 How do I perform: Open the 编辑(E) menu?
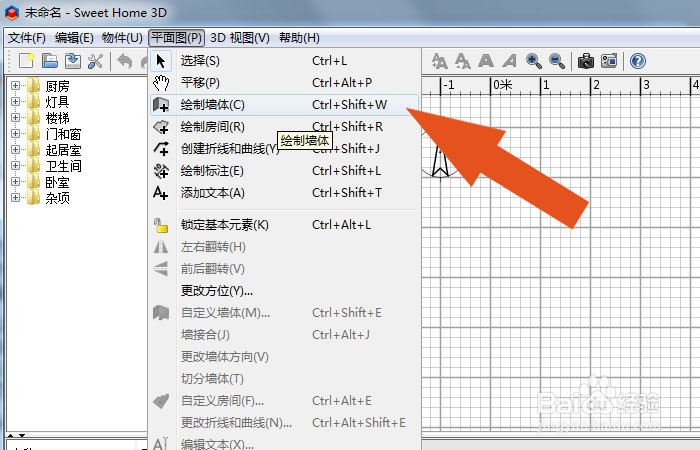pyautogui.click(x=74, y=38)
